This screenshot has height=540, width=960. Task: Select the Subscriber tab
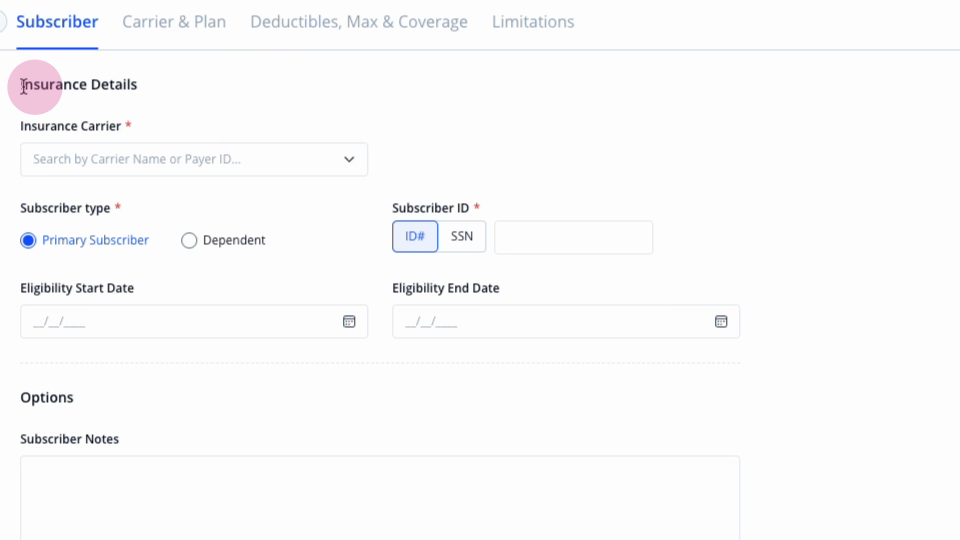[x=57, y=21]
